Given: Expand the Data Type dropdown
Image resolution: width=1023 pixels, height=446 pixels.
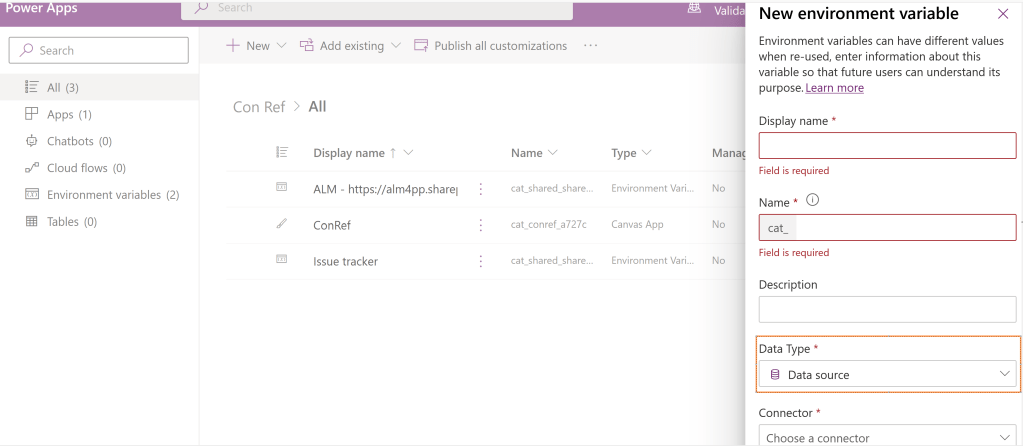Looking at the screenshot, I should point(887,374).
